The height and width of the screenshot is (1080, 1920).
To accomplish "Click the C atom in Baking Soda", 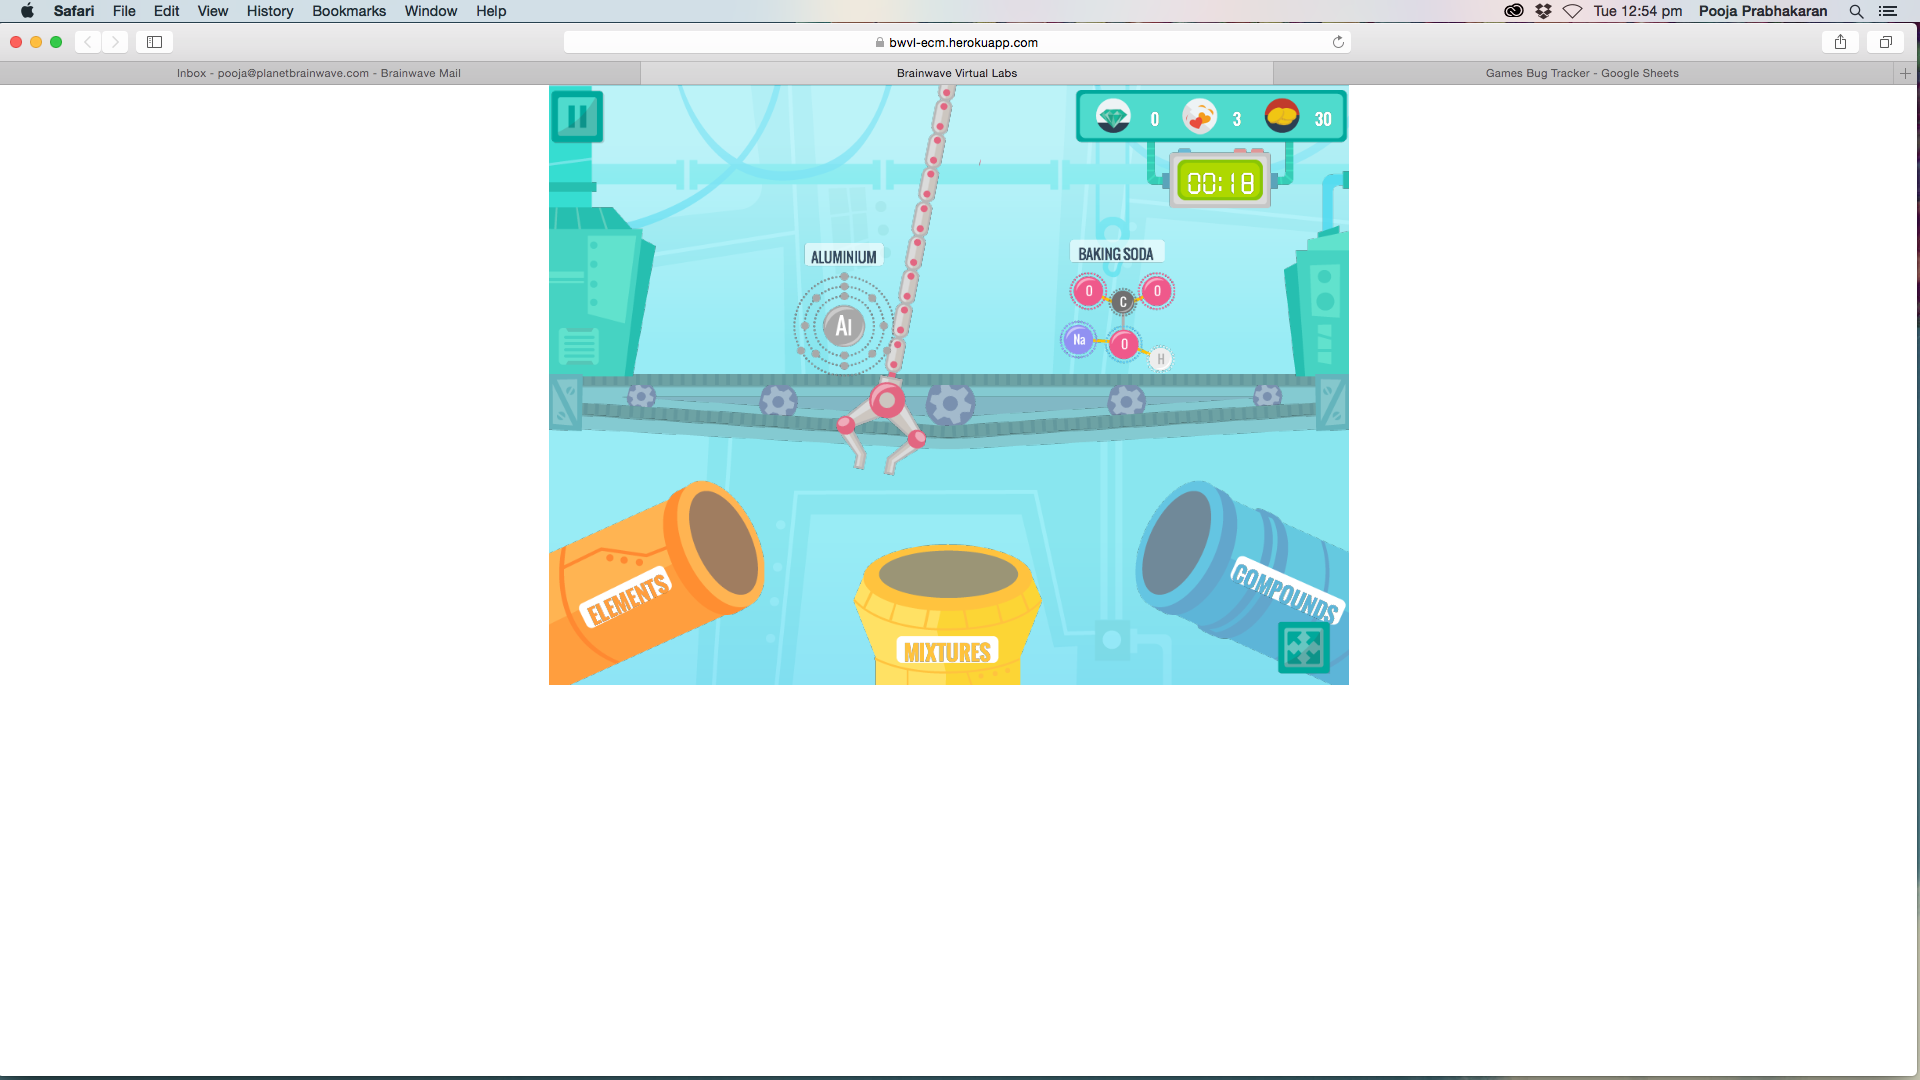I will pos(1123,302).
